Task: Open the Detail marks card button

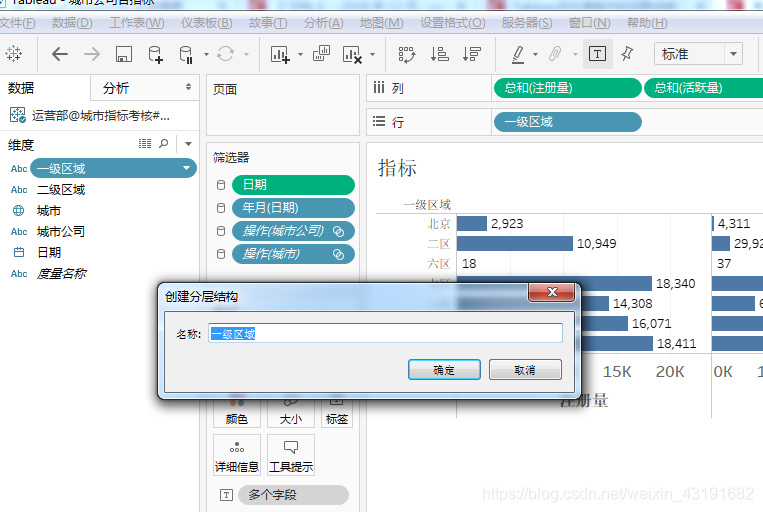Action: [237, 455]
